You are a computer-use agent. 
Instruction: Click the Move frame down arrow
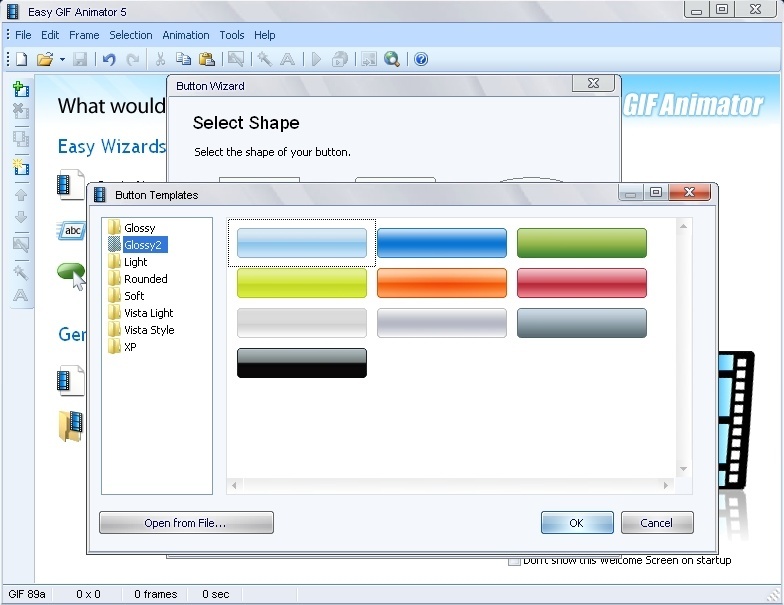pyautogui.click(x=21, y=217)
